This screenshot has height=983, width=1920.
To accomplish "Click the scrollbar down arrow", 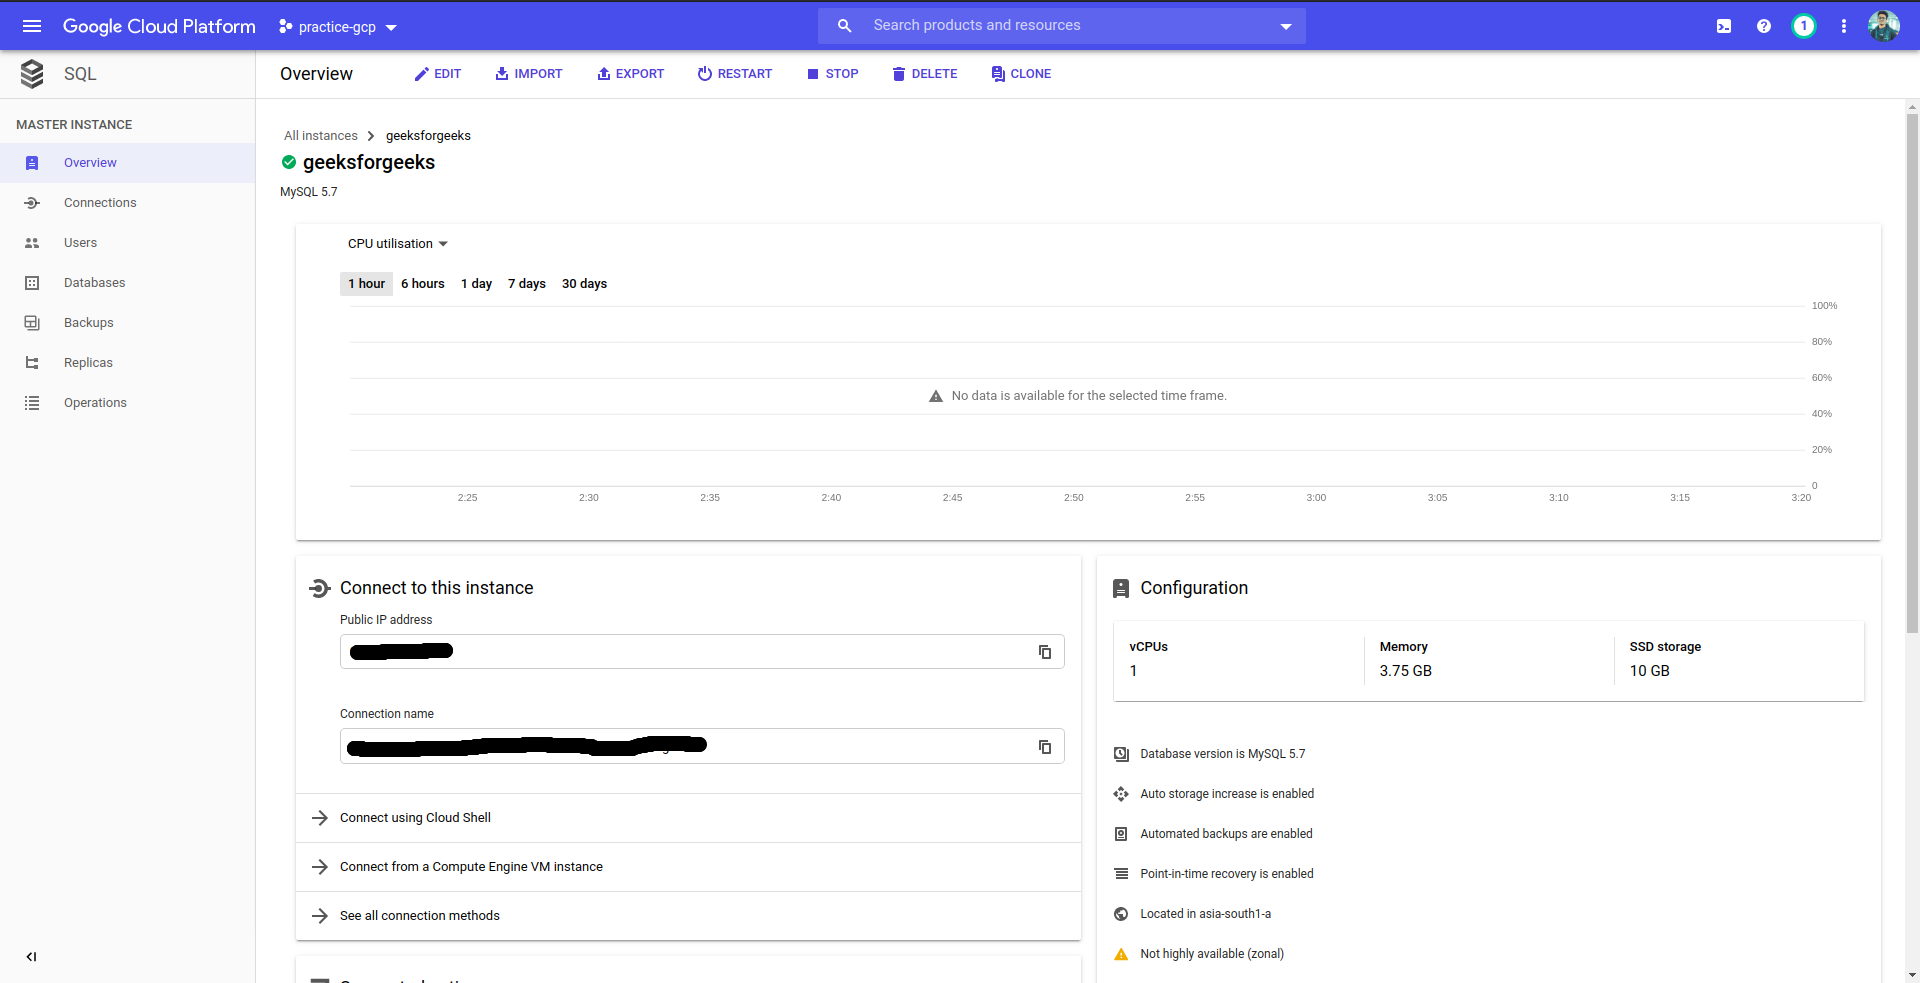I will 1912,975.
